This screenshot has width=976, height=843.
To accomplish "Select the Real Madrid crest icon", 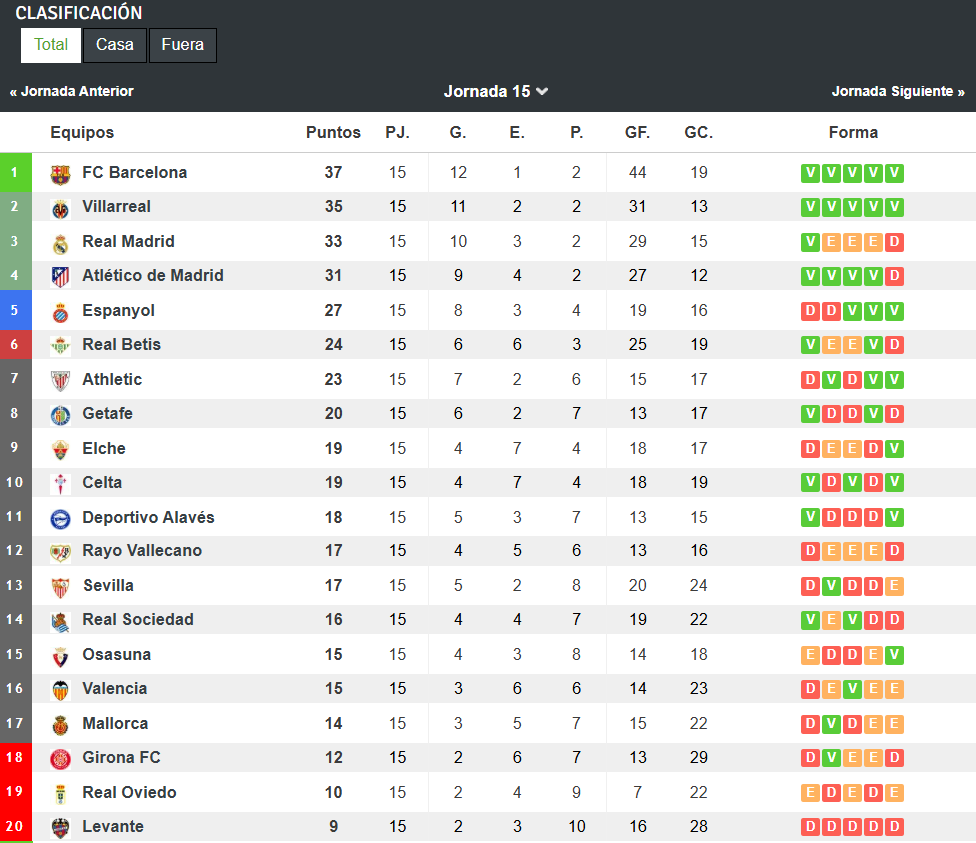I will point(60,244).
